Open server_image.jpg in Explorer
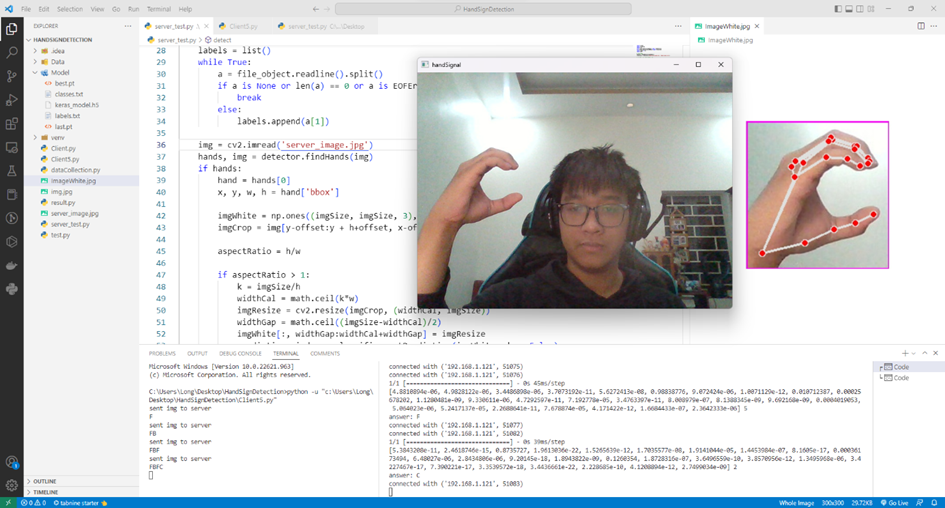This screenshot has height=508, width=945. (x=75, y=213)
